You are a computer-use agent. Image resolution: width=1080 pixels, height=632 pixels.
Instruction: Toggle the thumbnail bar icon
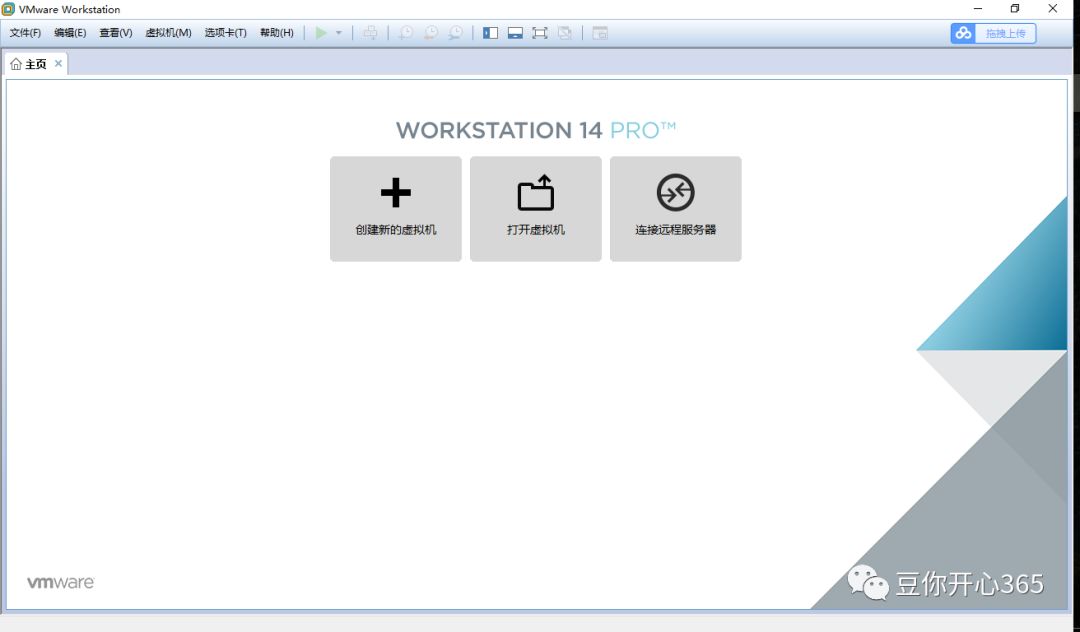[515, 33]
